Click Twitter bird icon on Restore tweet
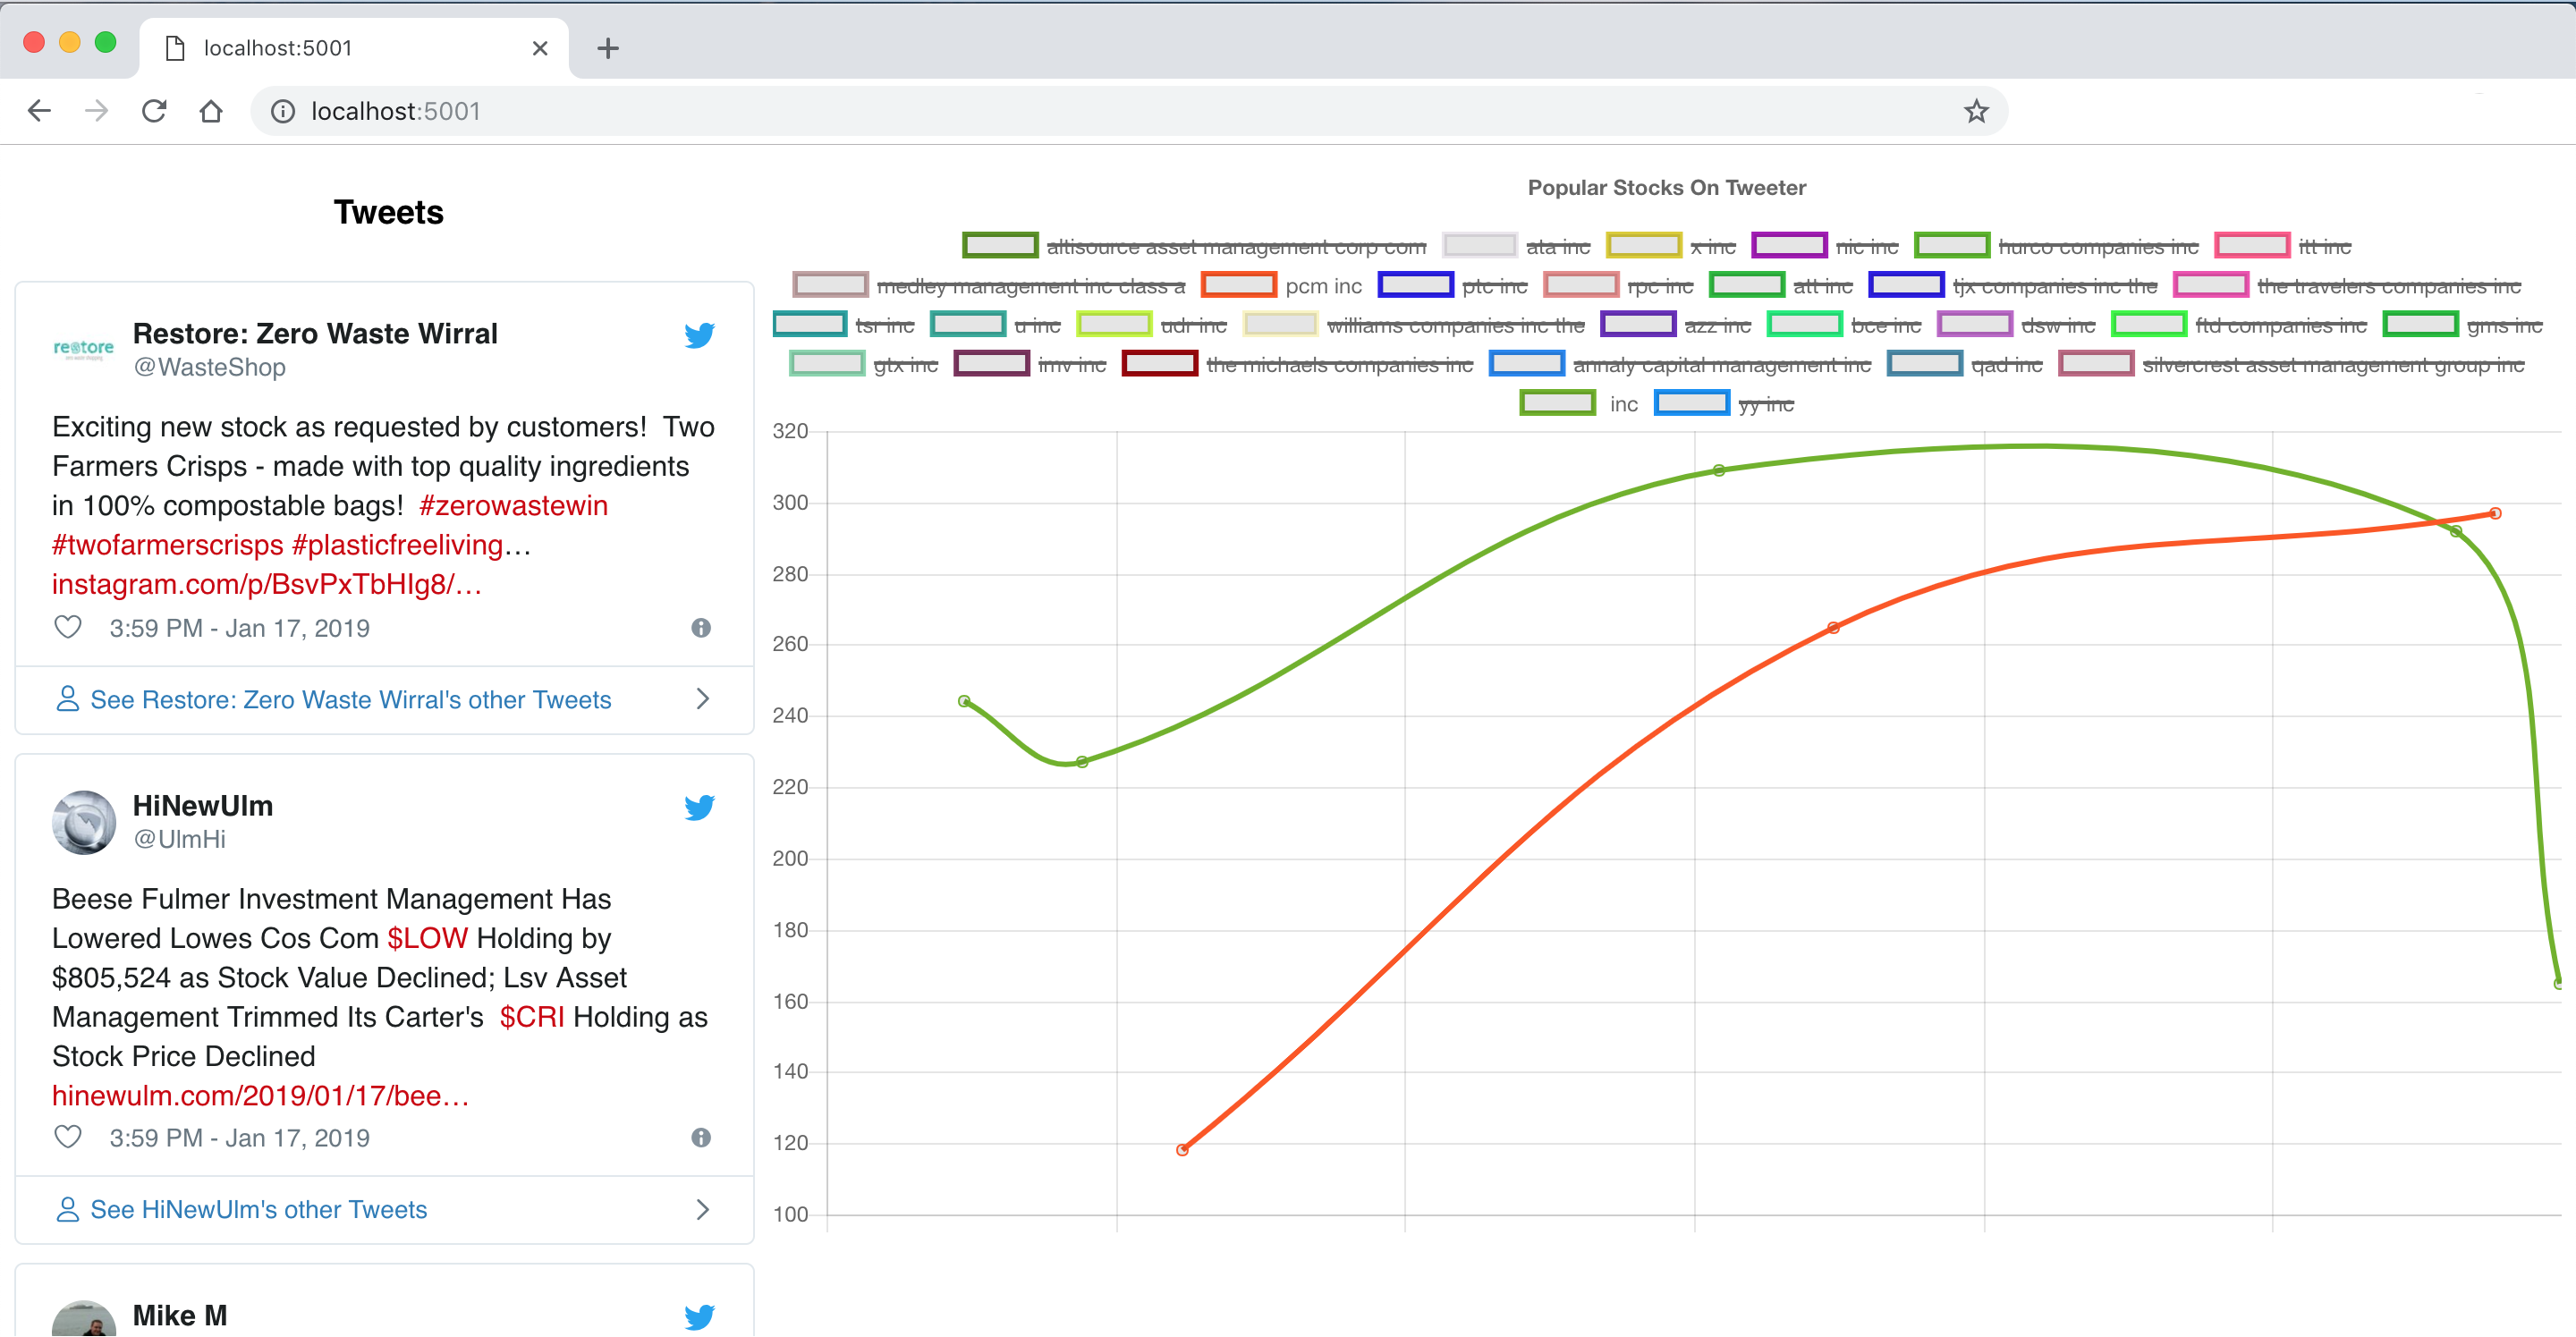Viewport: 2576px width, 1337px height. pyautogui.click(x=699, y=335)
